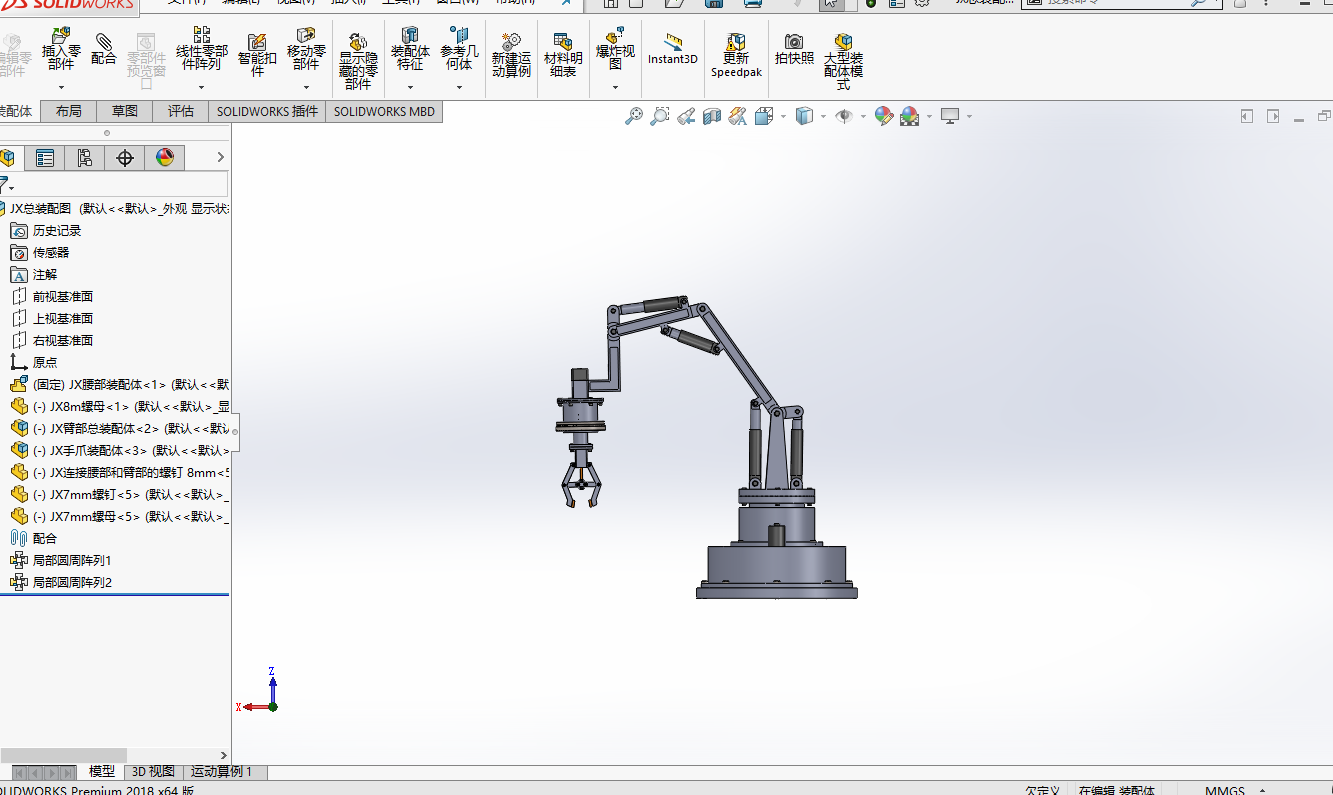Open the Update Speedpak tool
This screenshot has width=1333, height=795.
coord(736,50)
